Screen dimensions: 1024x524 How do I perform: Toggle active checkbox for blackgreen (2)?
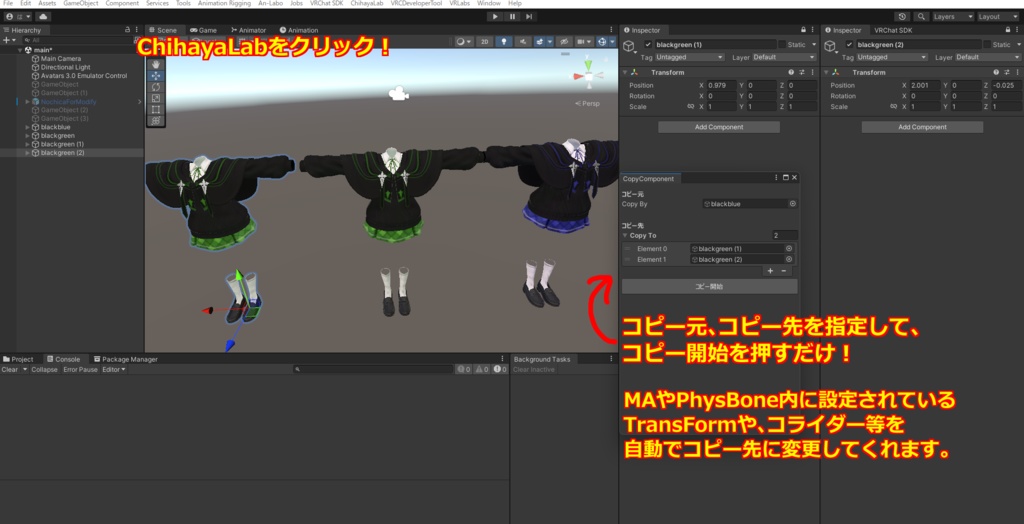coord(849,44)
